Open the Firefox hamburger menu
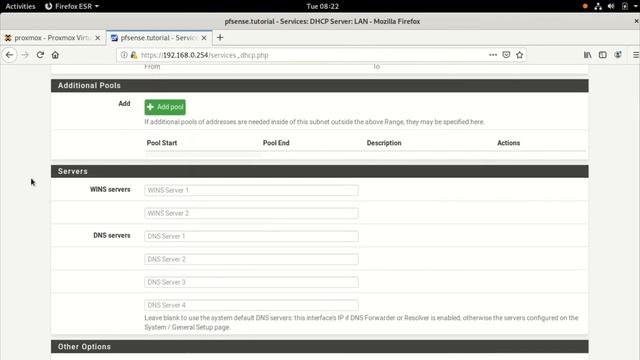The image size is (640, 360). point(636,55)
